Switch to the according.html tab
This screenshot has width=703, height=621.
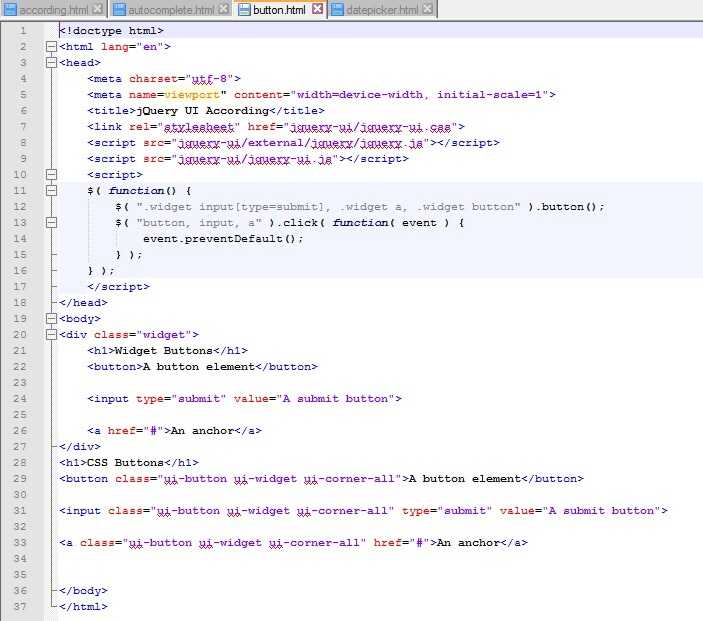[x=54, y=9]
